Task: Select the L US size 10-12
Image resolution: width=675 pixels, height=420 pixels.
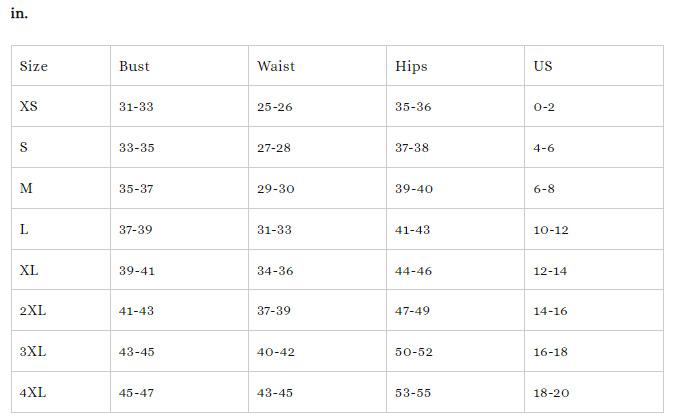Action: tap(551, 230)
